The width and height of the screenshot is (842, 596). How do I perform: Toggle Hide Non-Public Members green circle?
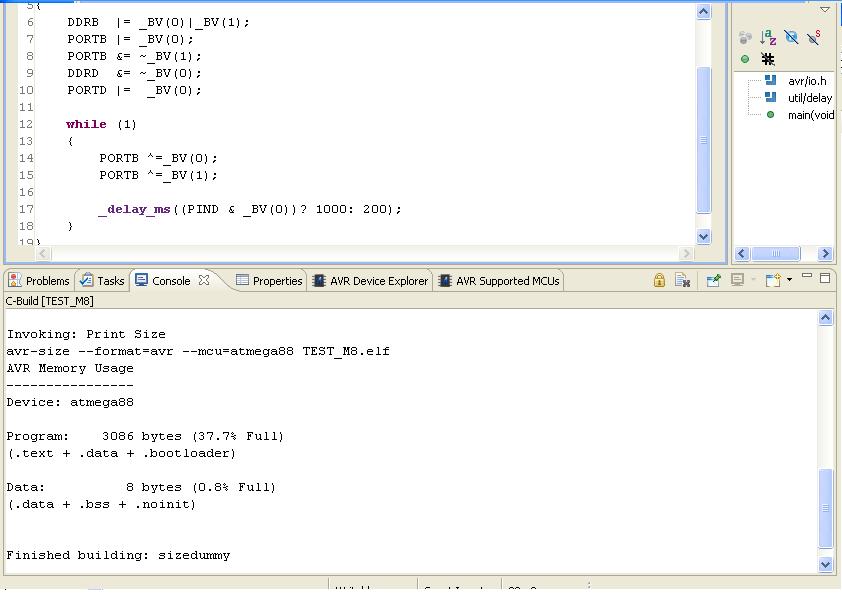(x=745, y=59)
